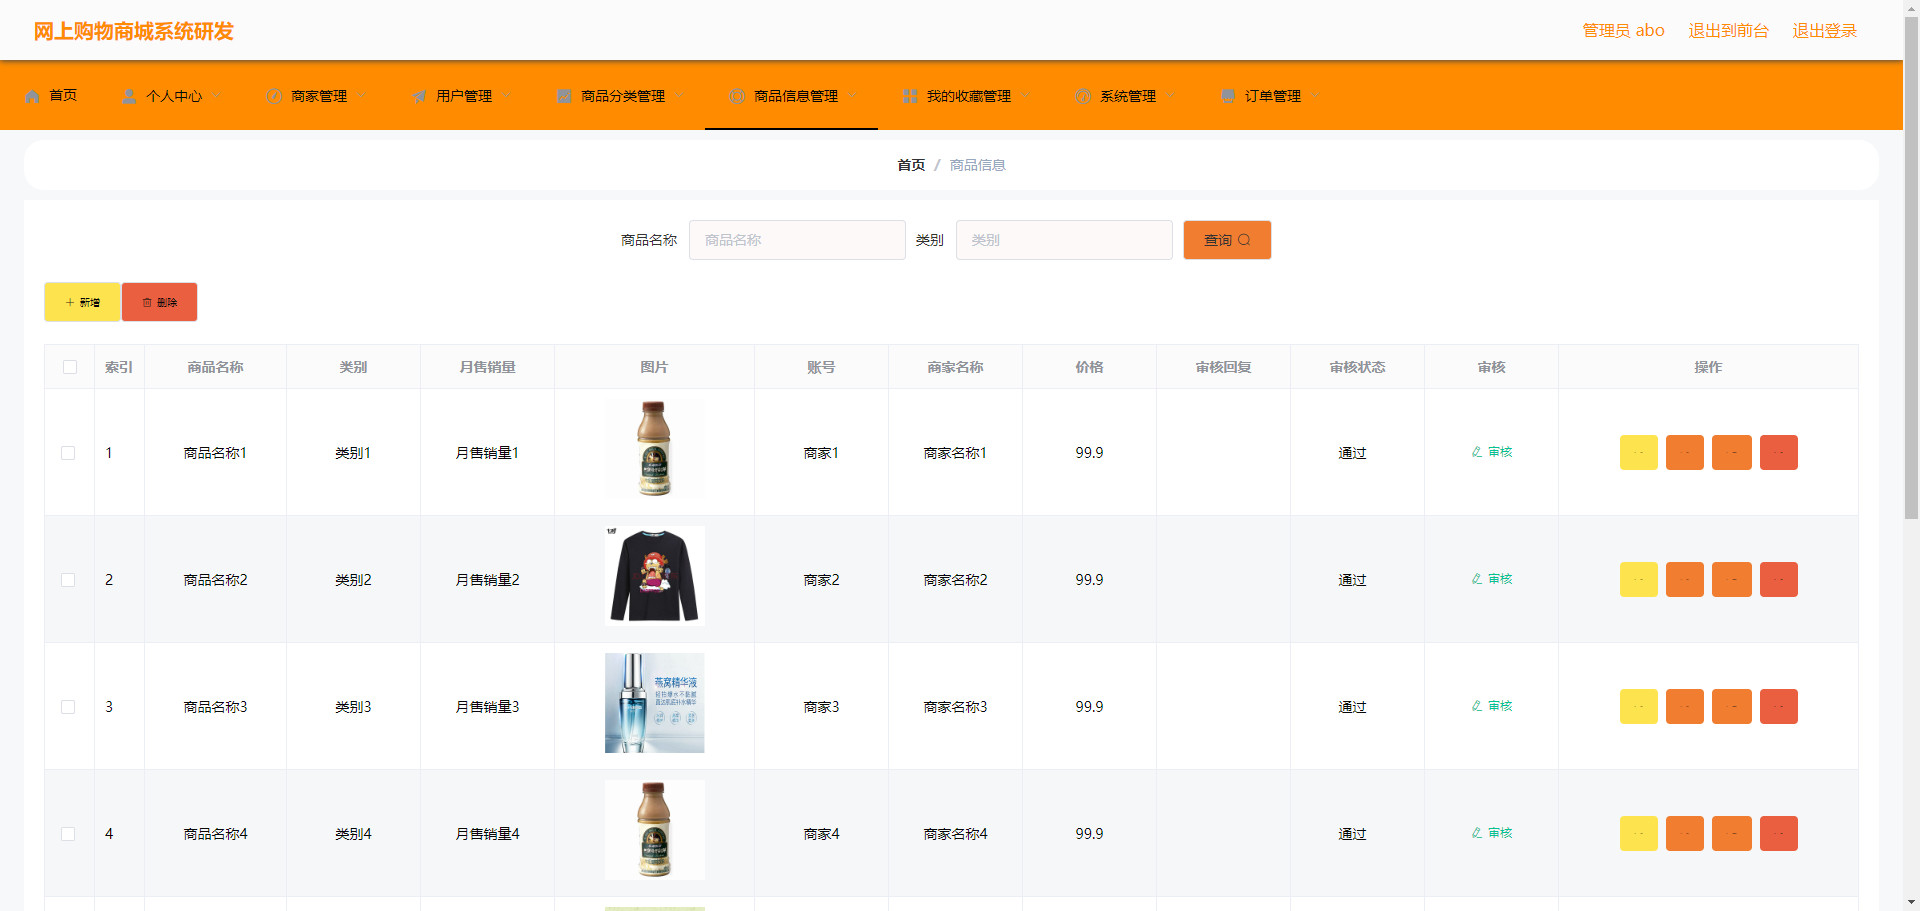Click the 退出登录 logout link
The width and height of the screenshot is (1920, 911).
pyautogui.click(x=1824, y=31)
